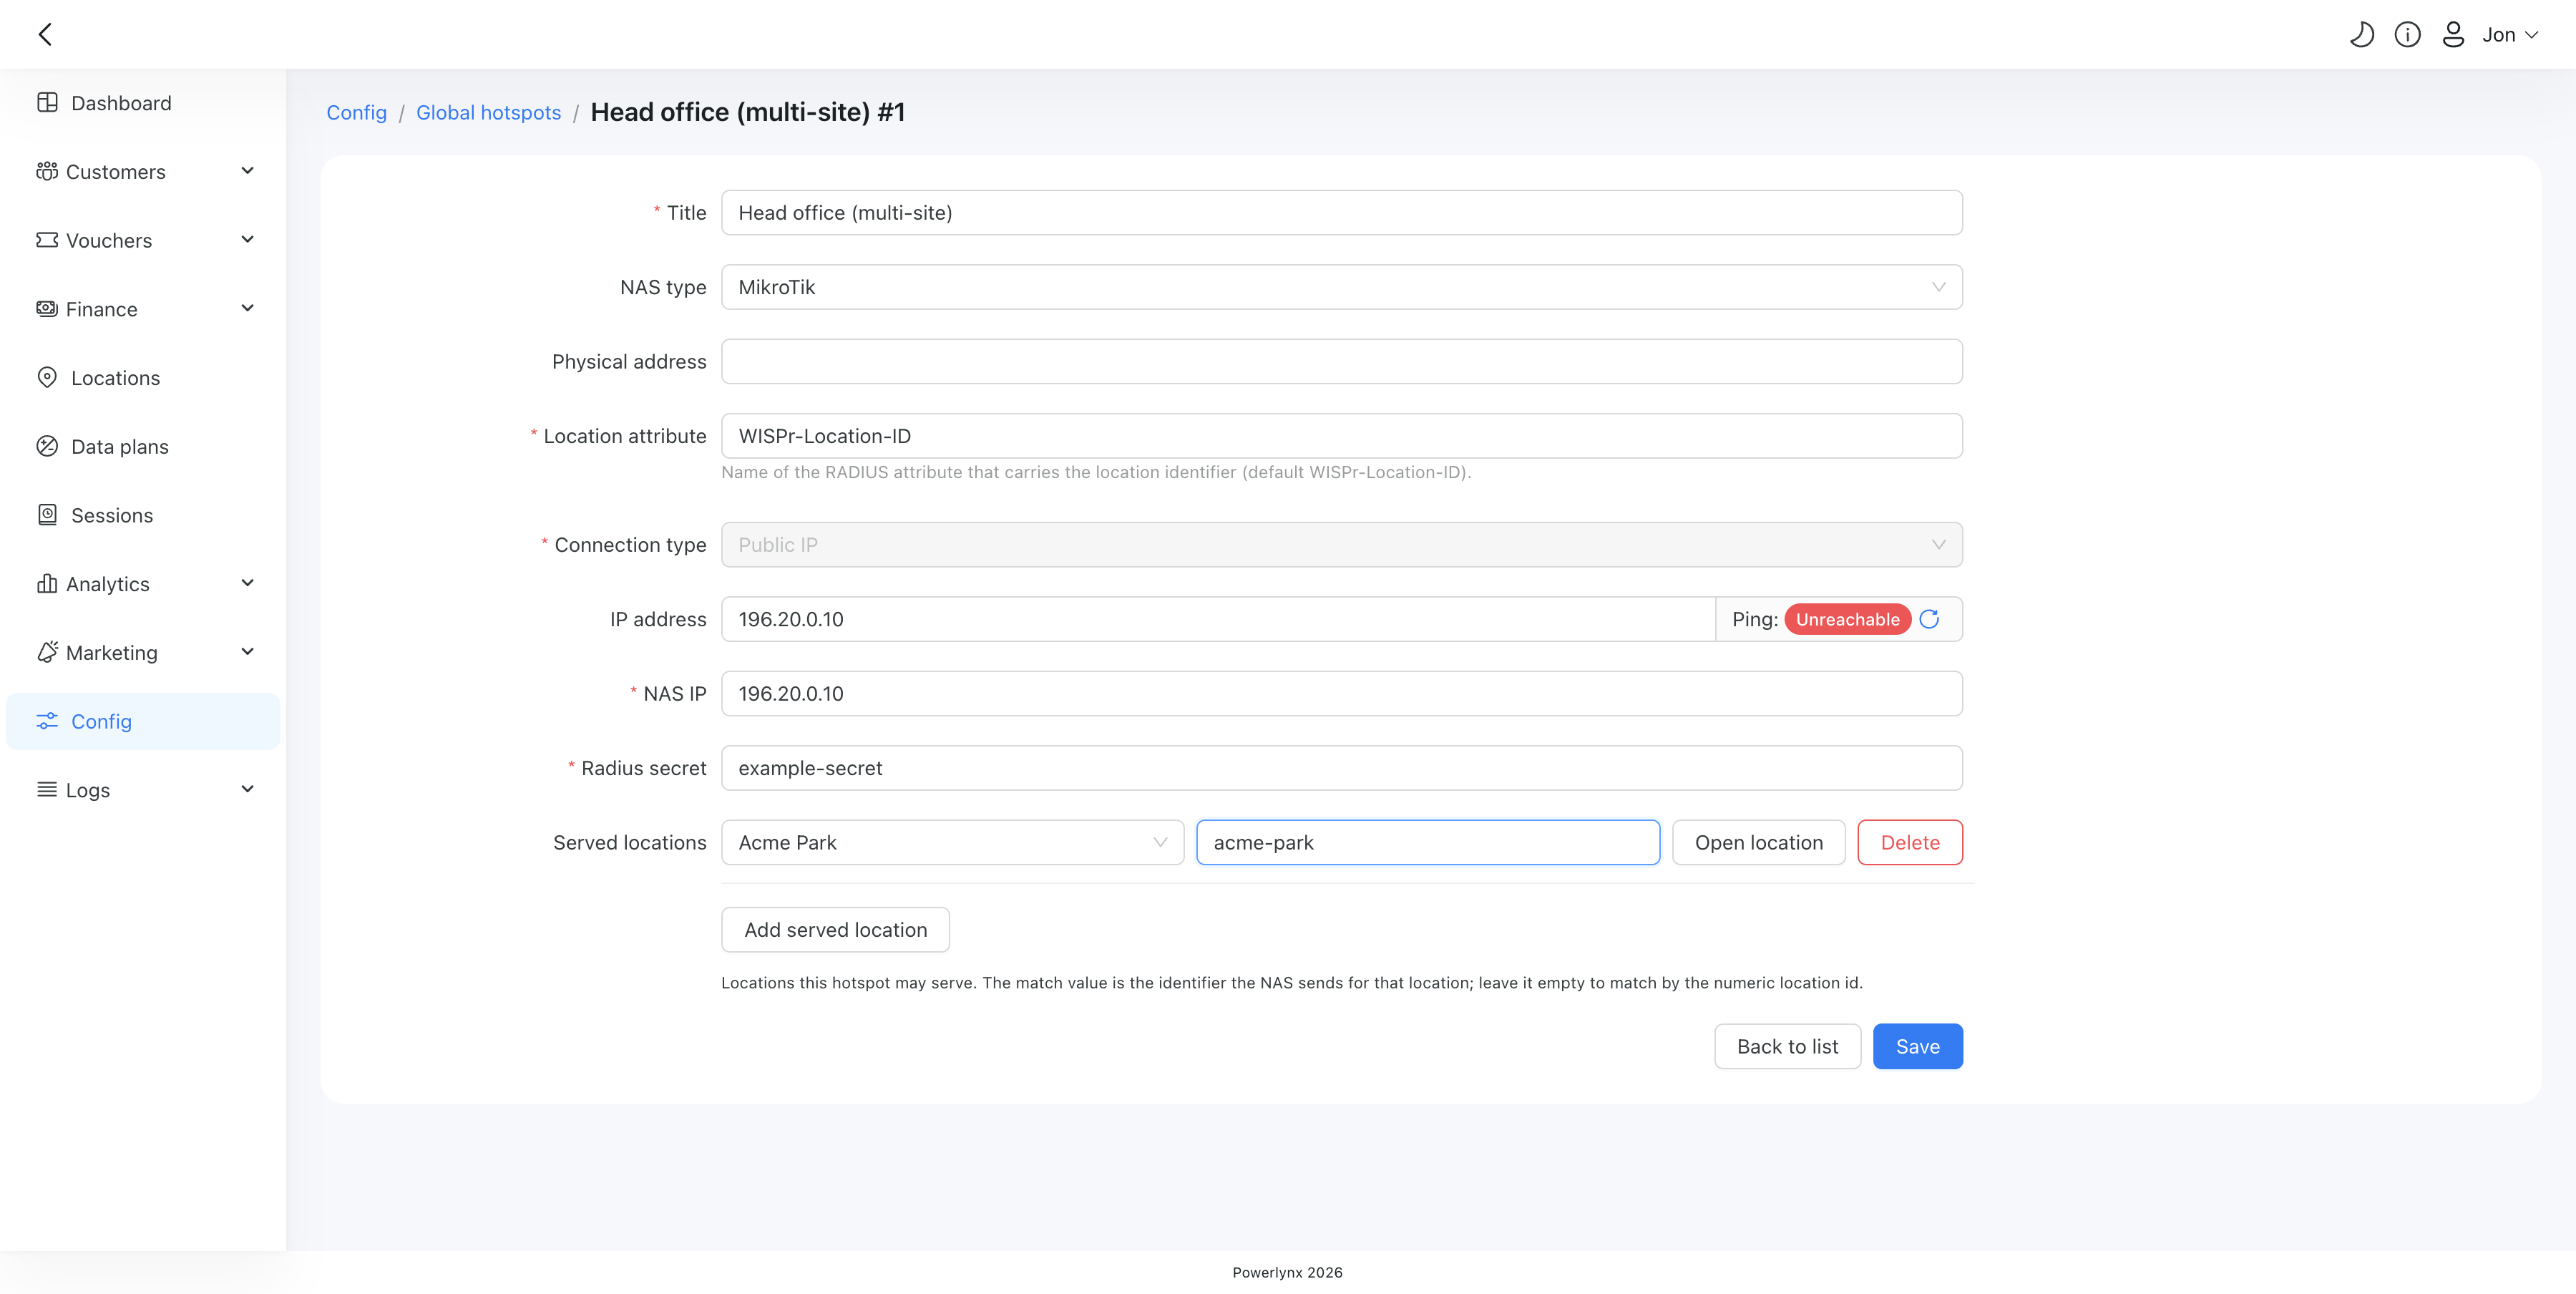2576x1294 pixels.
Task: Click the Marketing bell icon
Action: coord(47,652)
